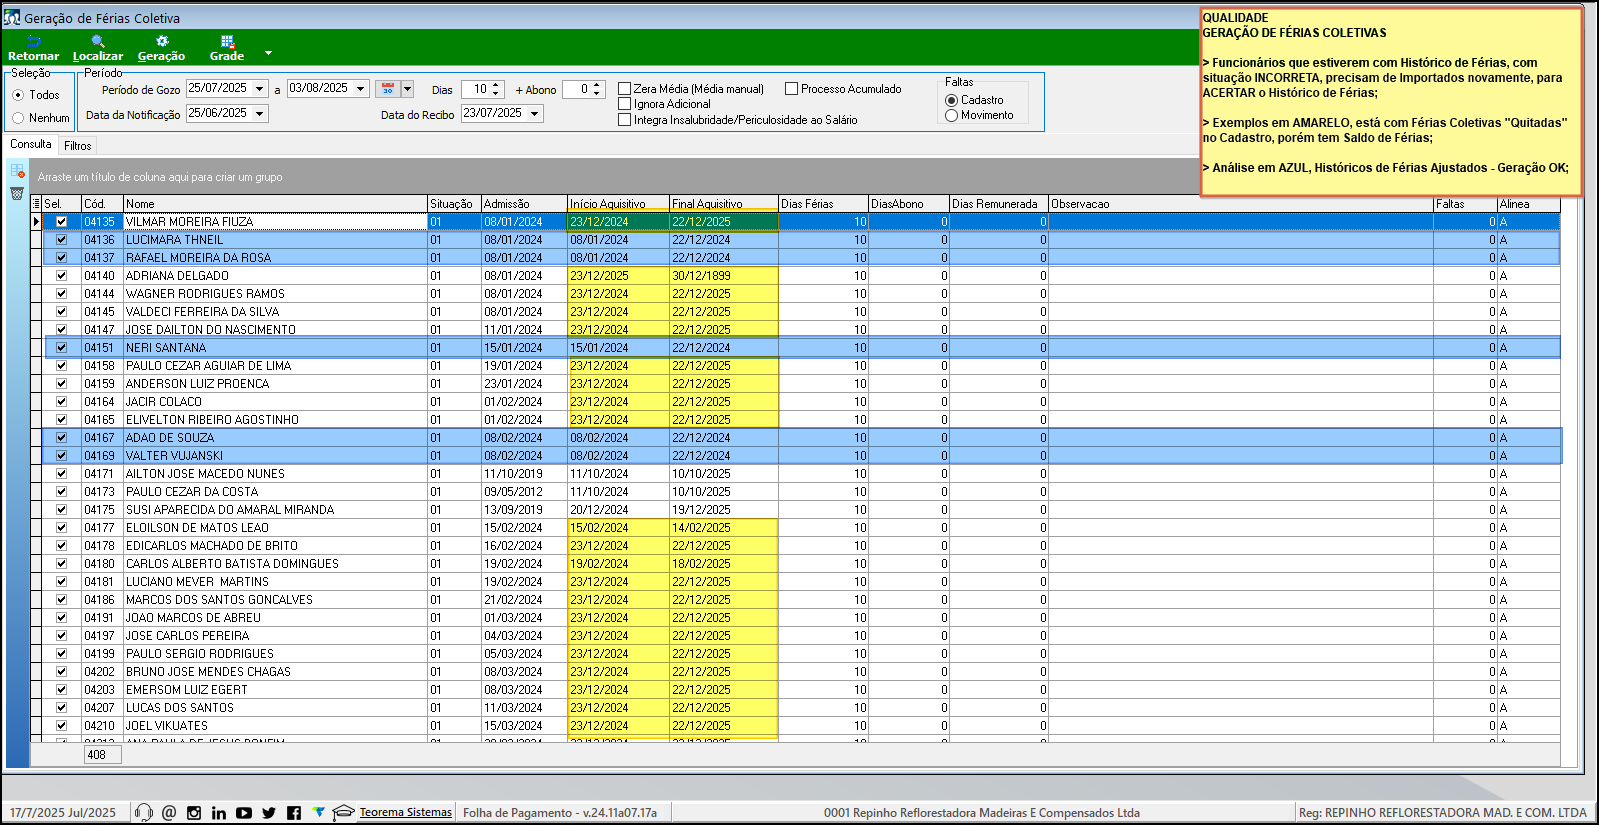Sort by the Final Aquisitivo column header

[x=724, y=204]
